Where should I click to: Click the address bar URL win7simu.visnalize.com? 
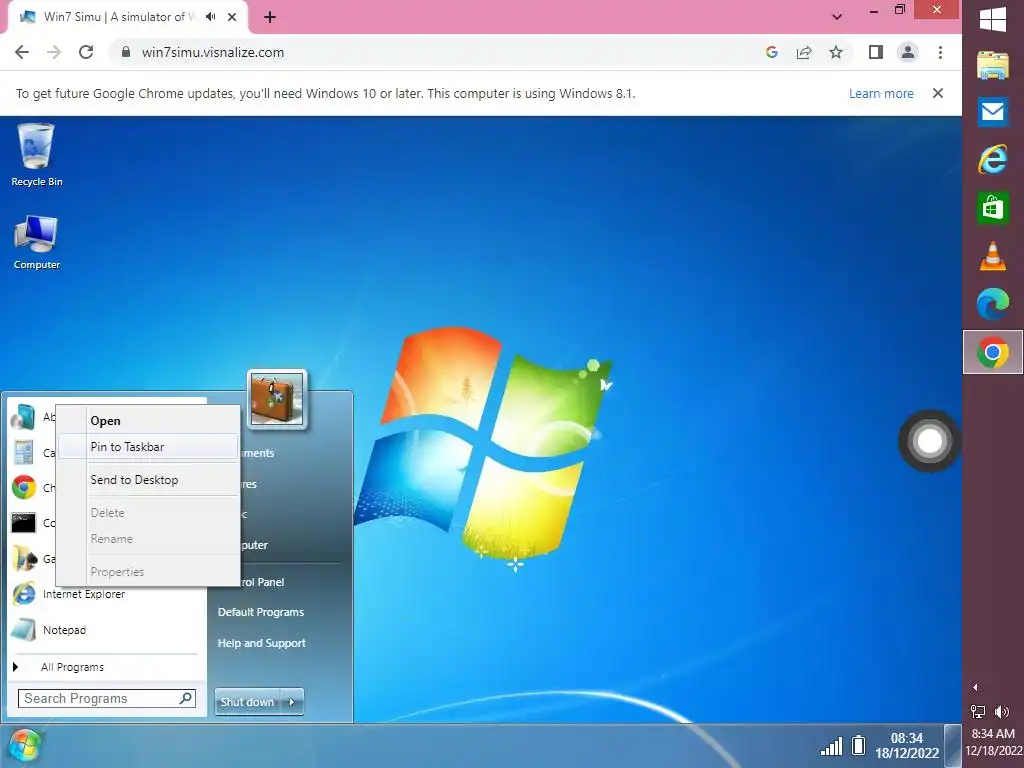(x=213, y=52)
